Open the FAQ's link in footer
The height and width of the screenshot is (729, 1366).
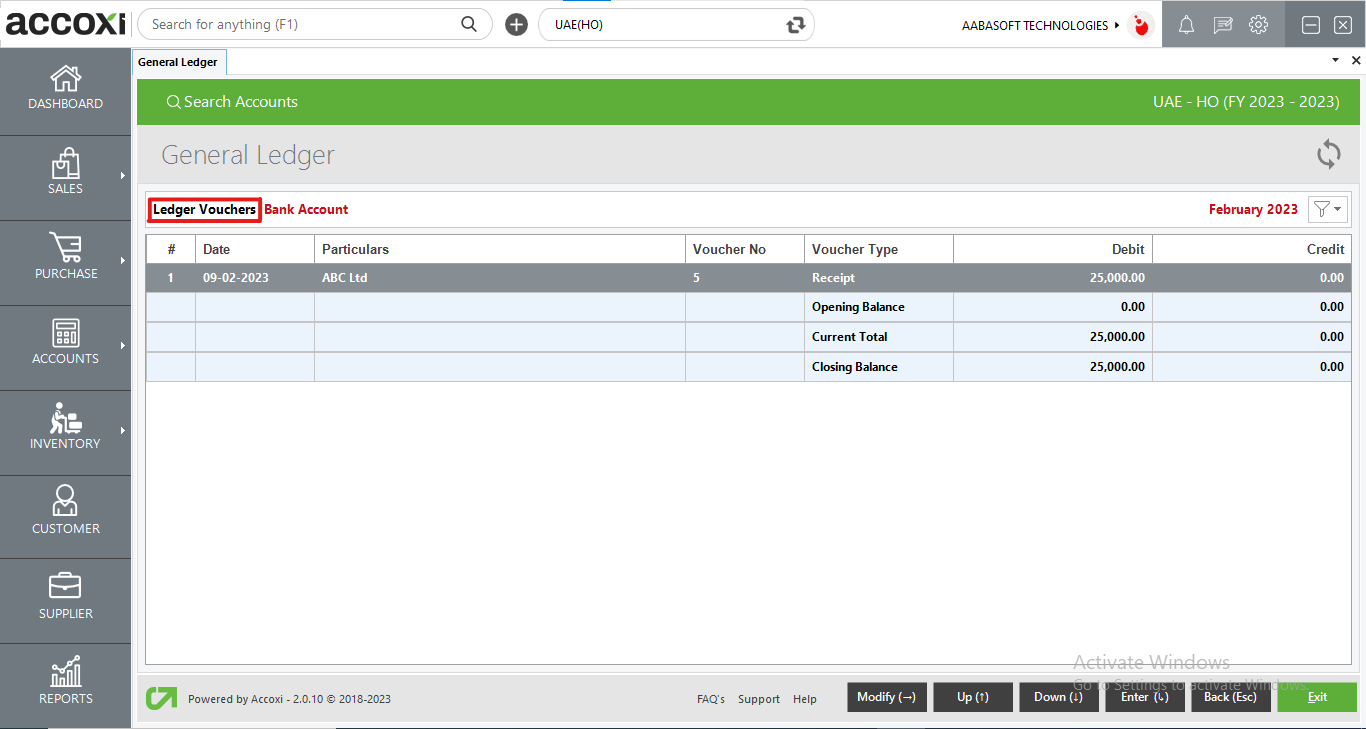(710, 699)
